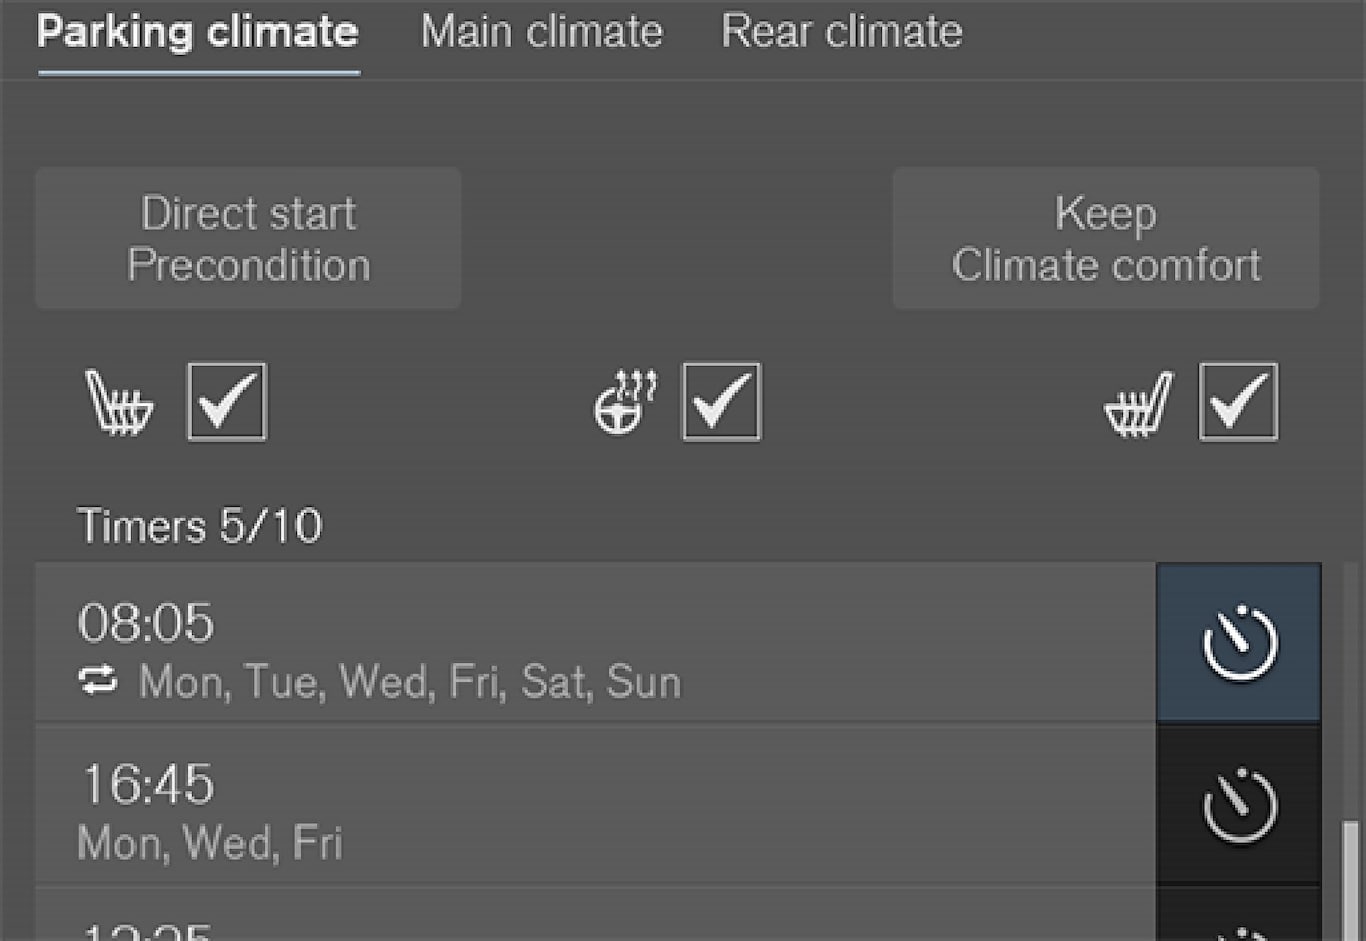
Task: Click the Timers 5/10 heading
Action: 200,526
